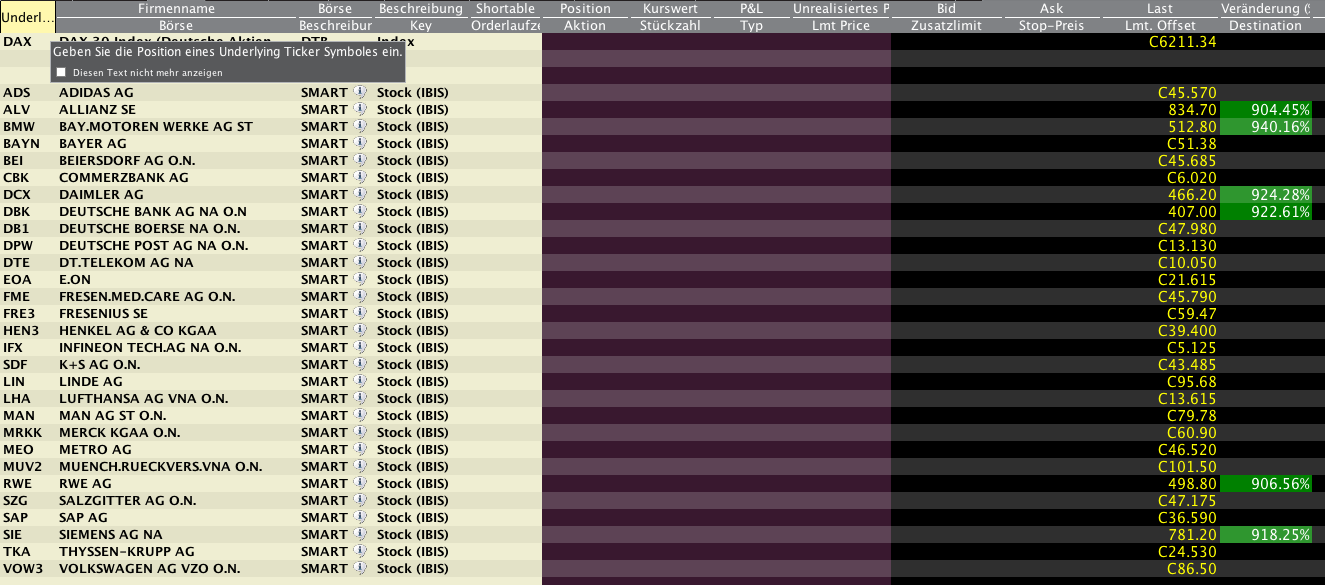The image size is (1325, 585).
Task: Select the C101.50 last price value
Action: click(1187, 467)
